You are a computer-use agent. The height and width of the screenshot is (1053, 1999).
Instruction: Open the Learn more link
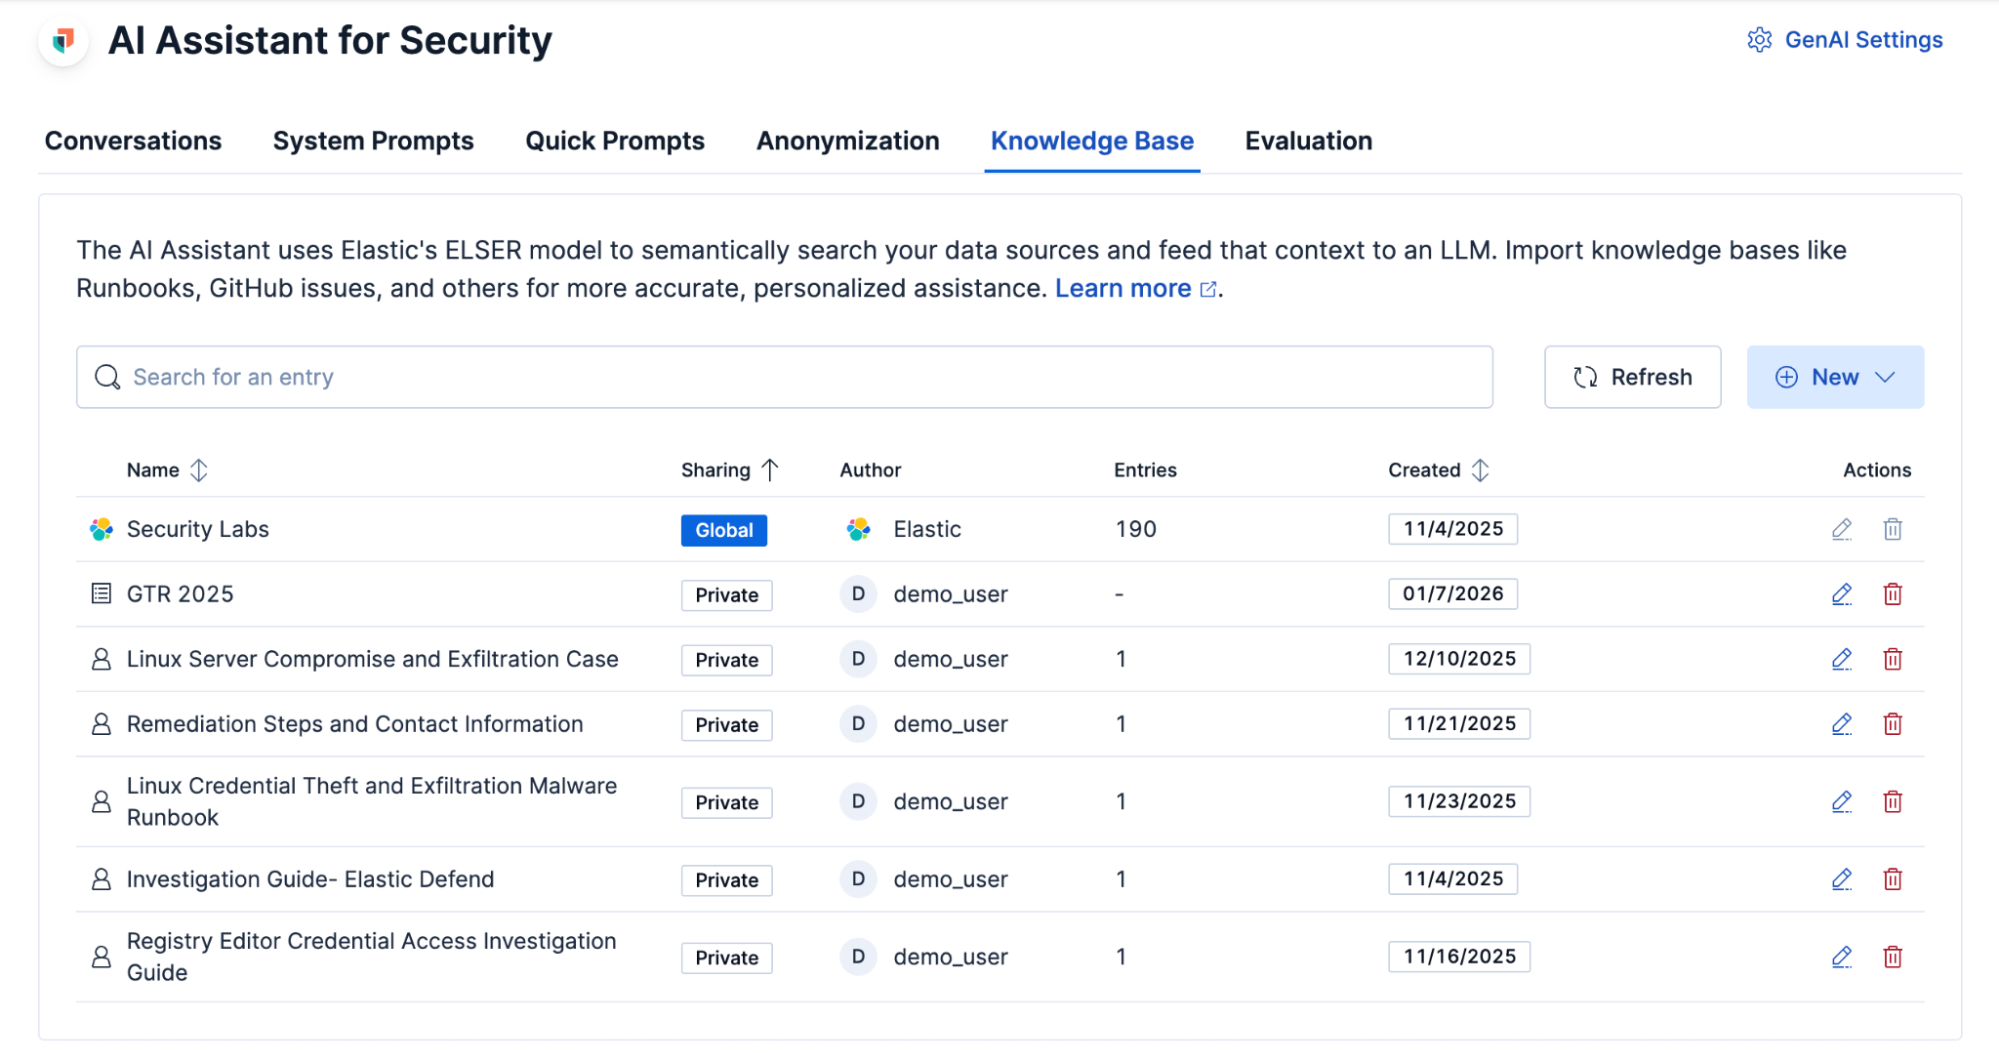(x=1135, y=288)
